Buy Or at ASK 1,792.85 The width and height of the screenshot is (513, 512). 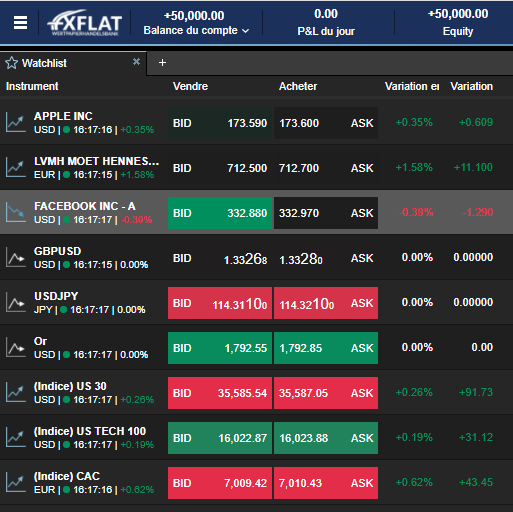326,348
